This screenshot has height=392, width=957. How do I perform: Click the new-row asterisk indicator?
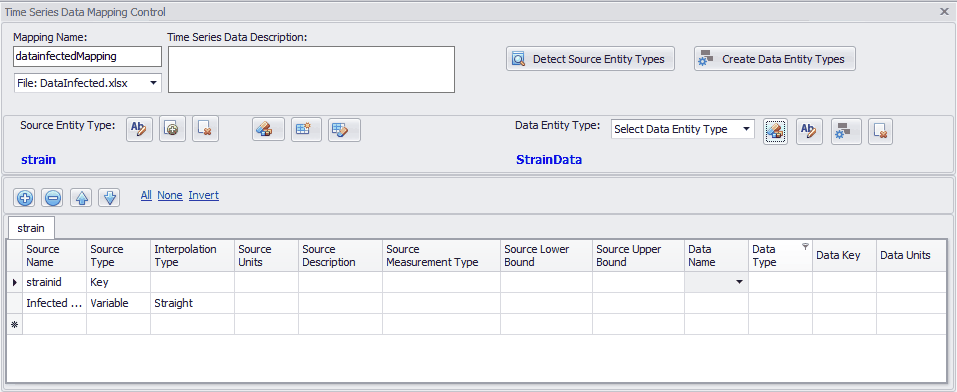pos(15,324)
